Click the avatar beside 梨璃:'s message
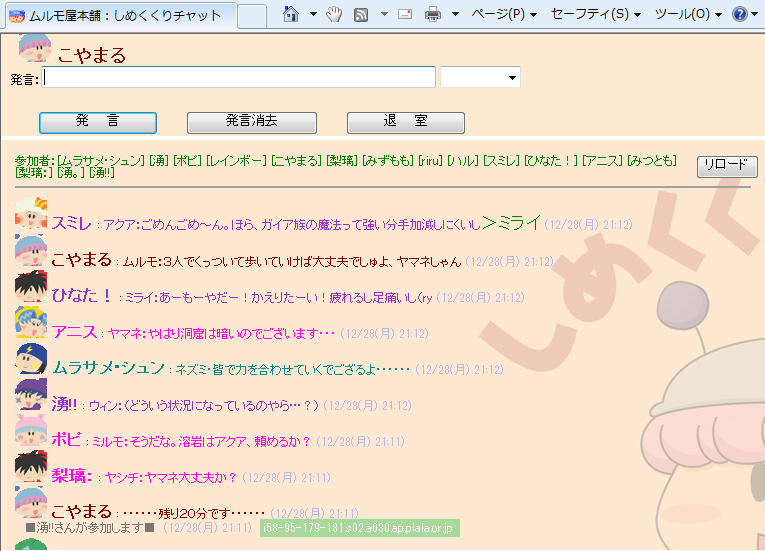This screenshot has height=551, width=765. coord(31,467)
